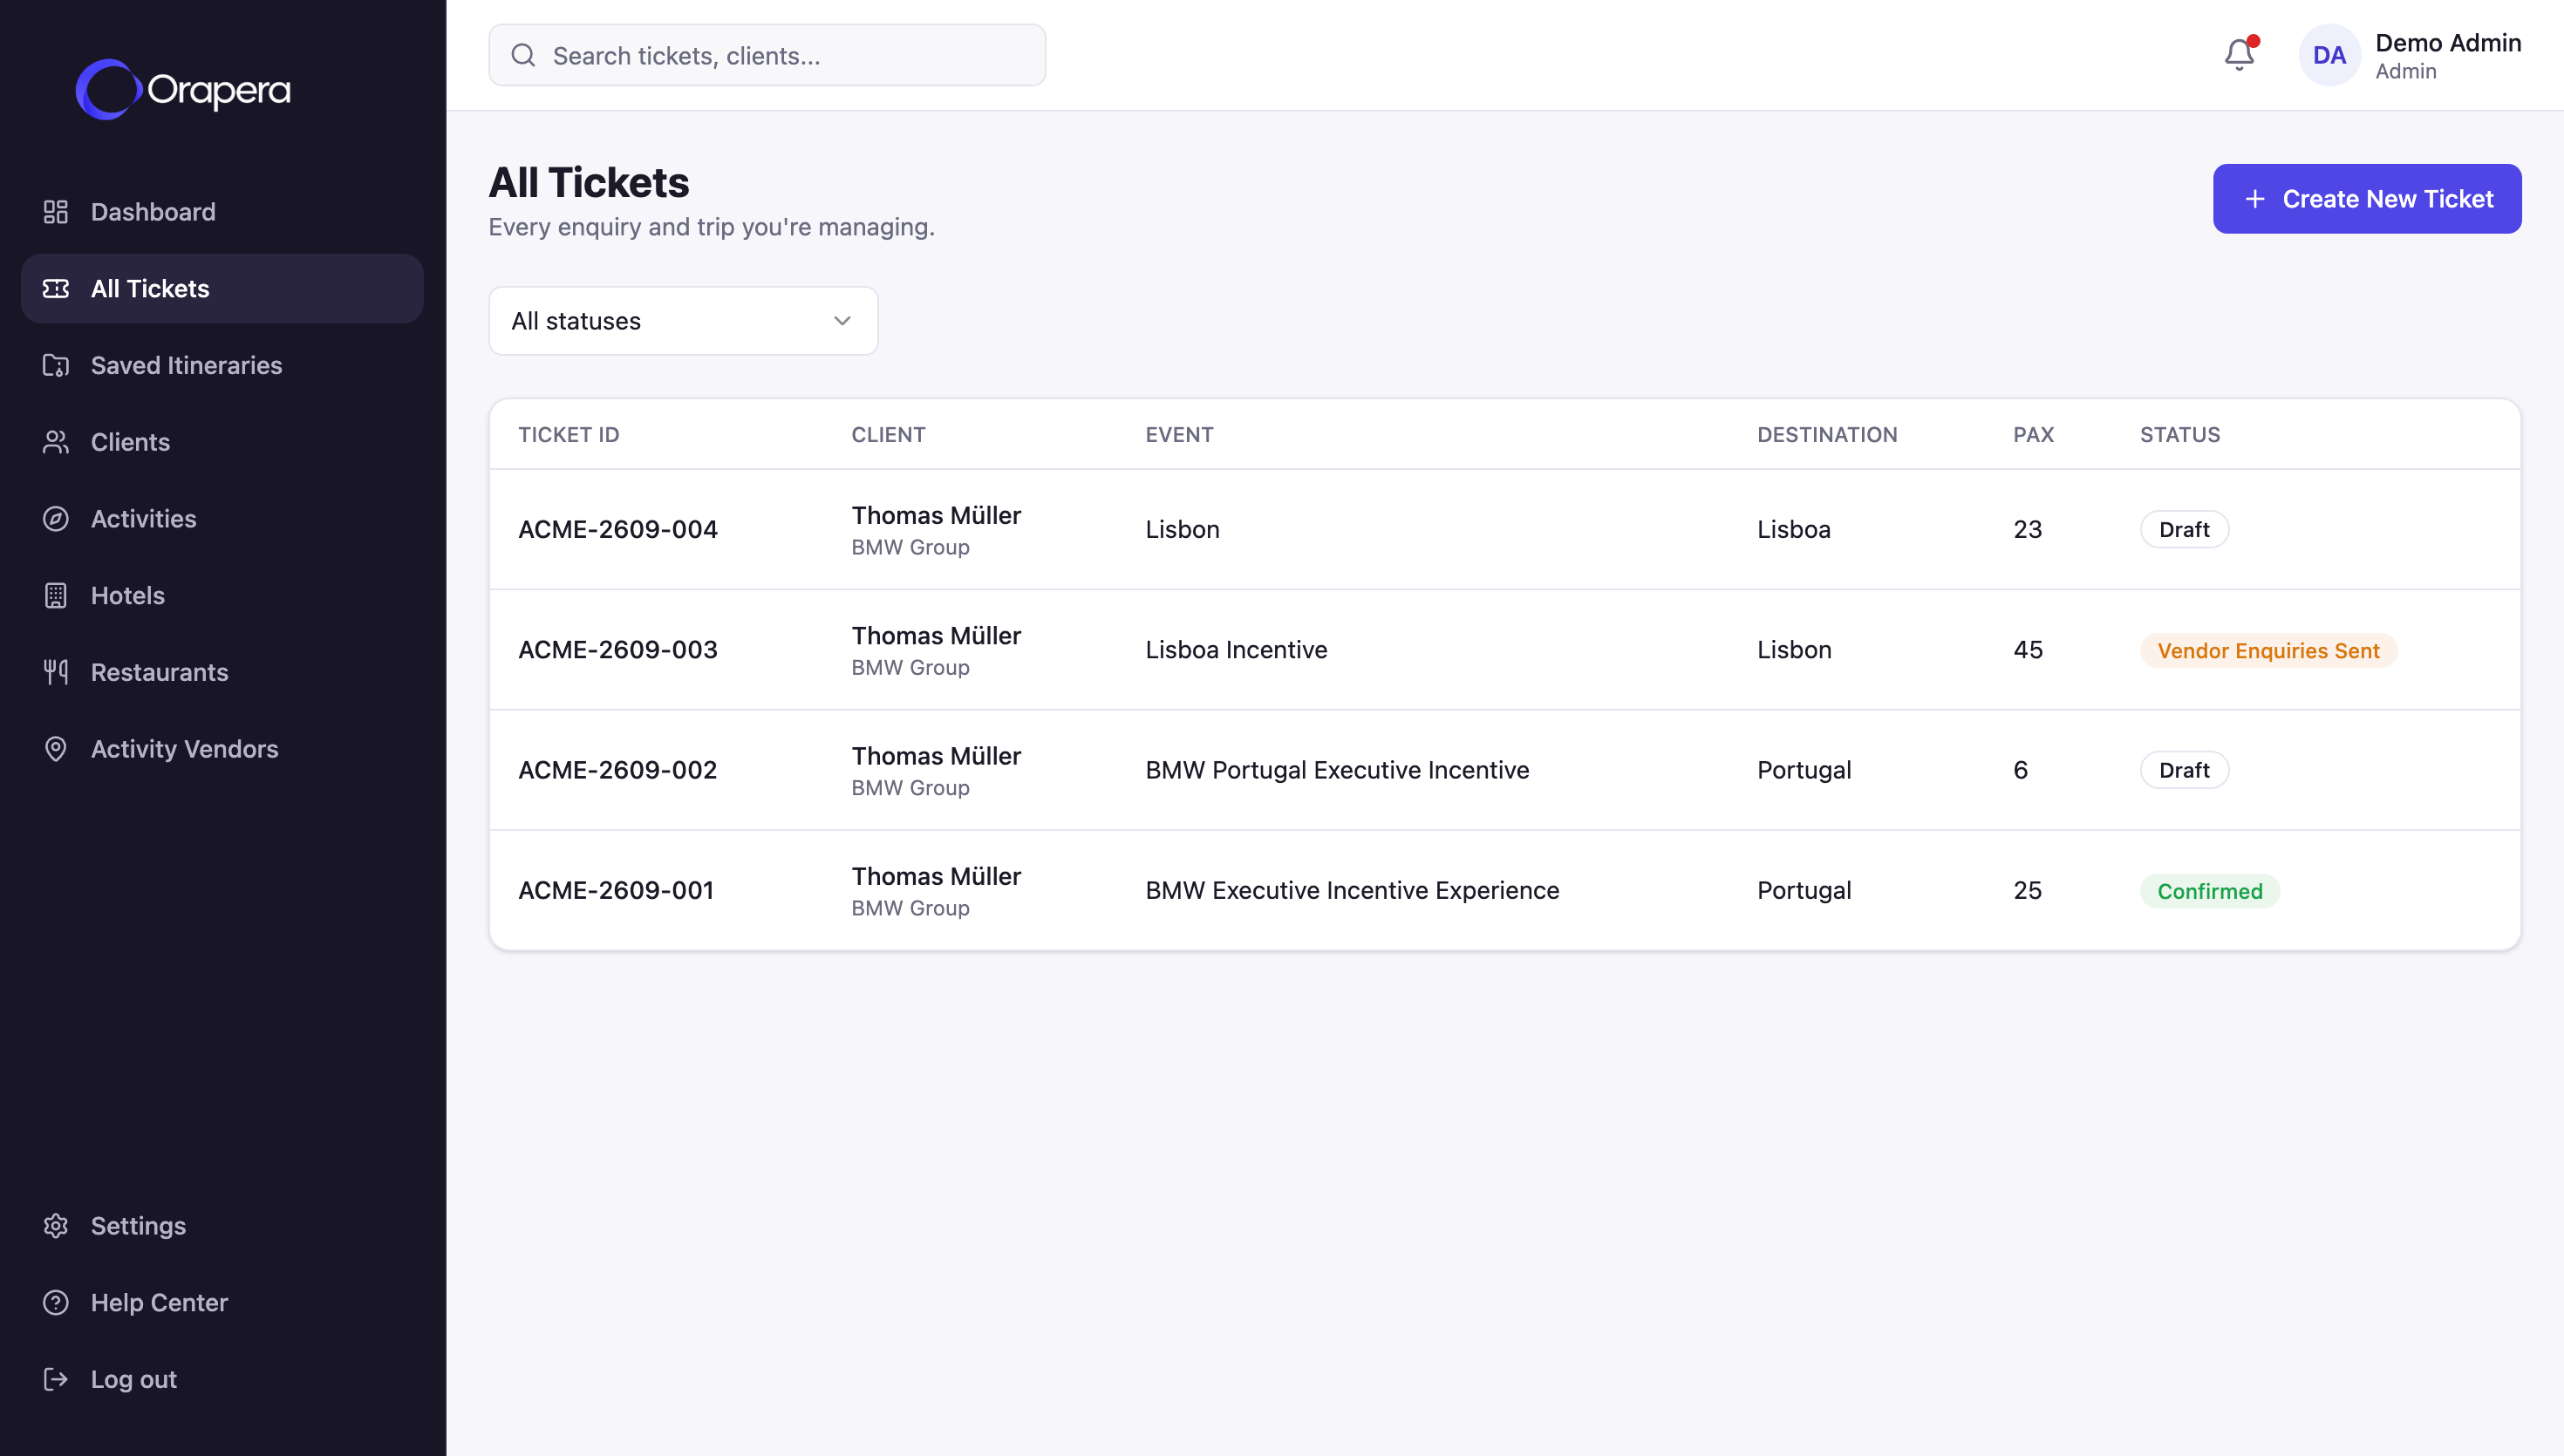Image resolution: width=2564 pixels, height=1456 pixels.
Task: Click the Confirmed status badge
Action: coord(2209,891)
